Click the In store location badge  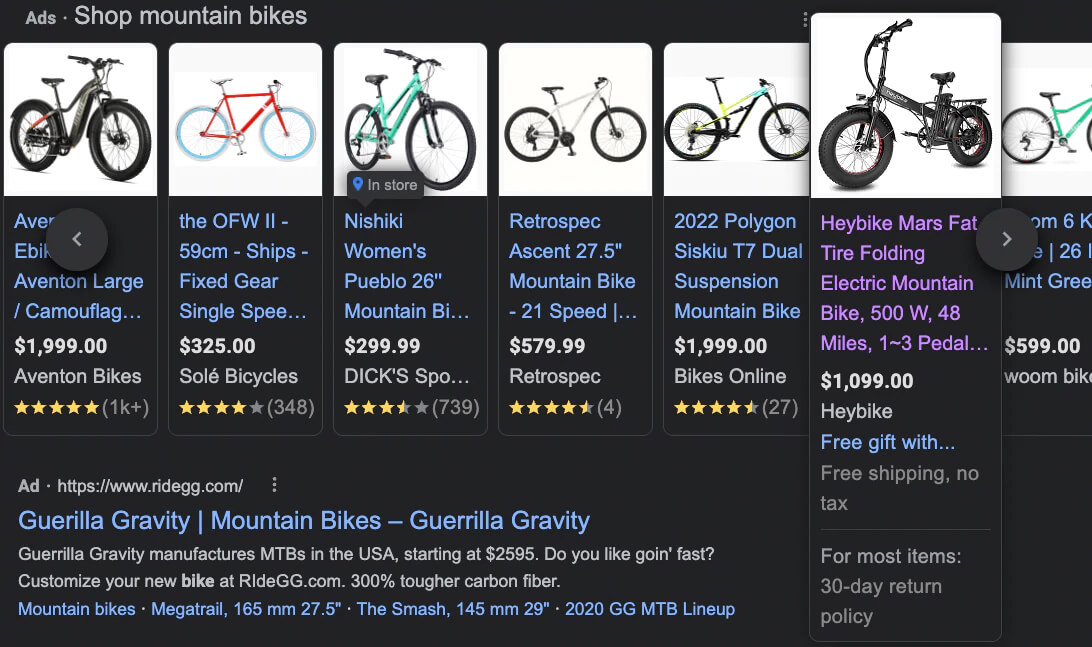click(x=385, y=185)
